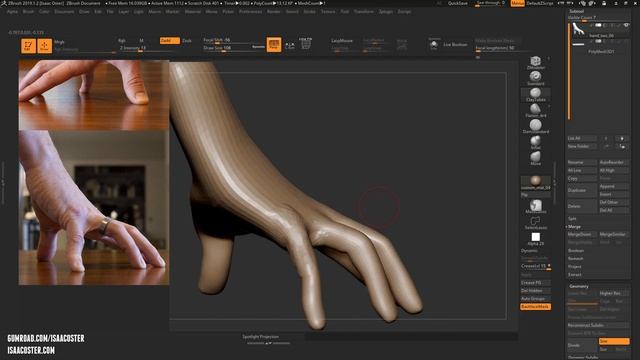Toggle the Zsub button
Image resolution: width=640 pixels, height=360 pixels.
click(x=187, y=40)
